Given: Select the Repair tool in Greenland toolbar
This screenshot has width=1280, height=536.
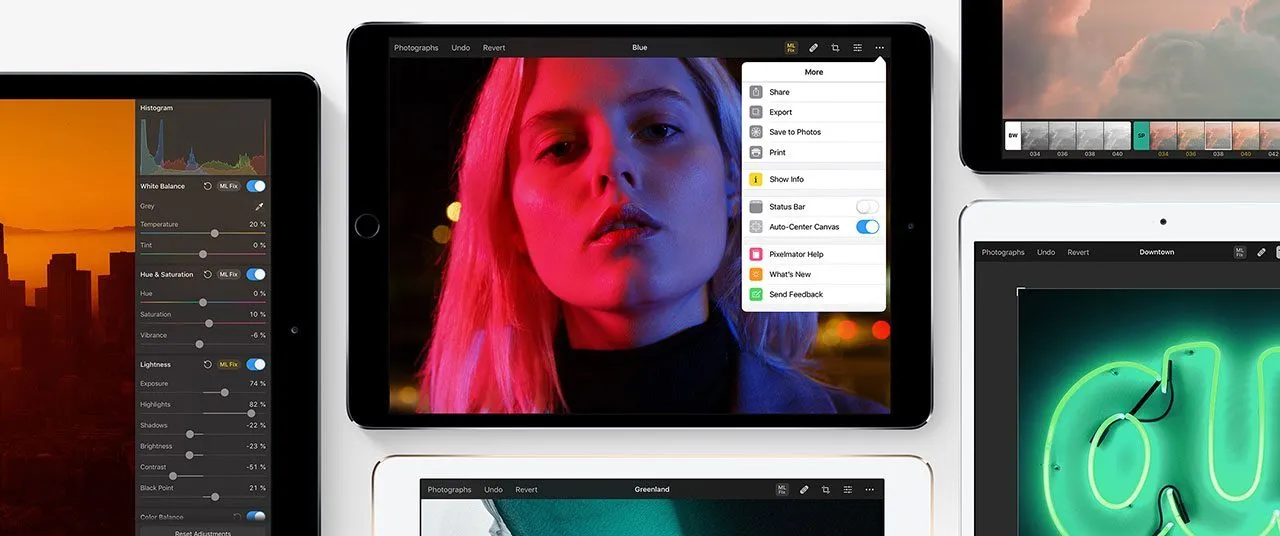Looking at the screenshot, I should 804,489.
